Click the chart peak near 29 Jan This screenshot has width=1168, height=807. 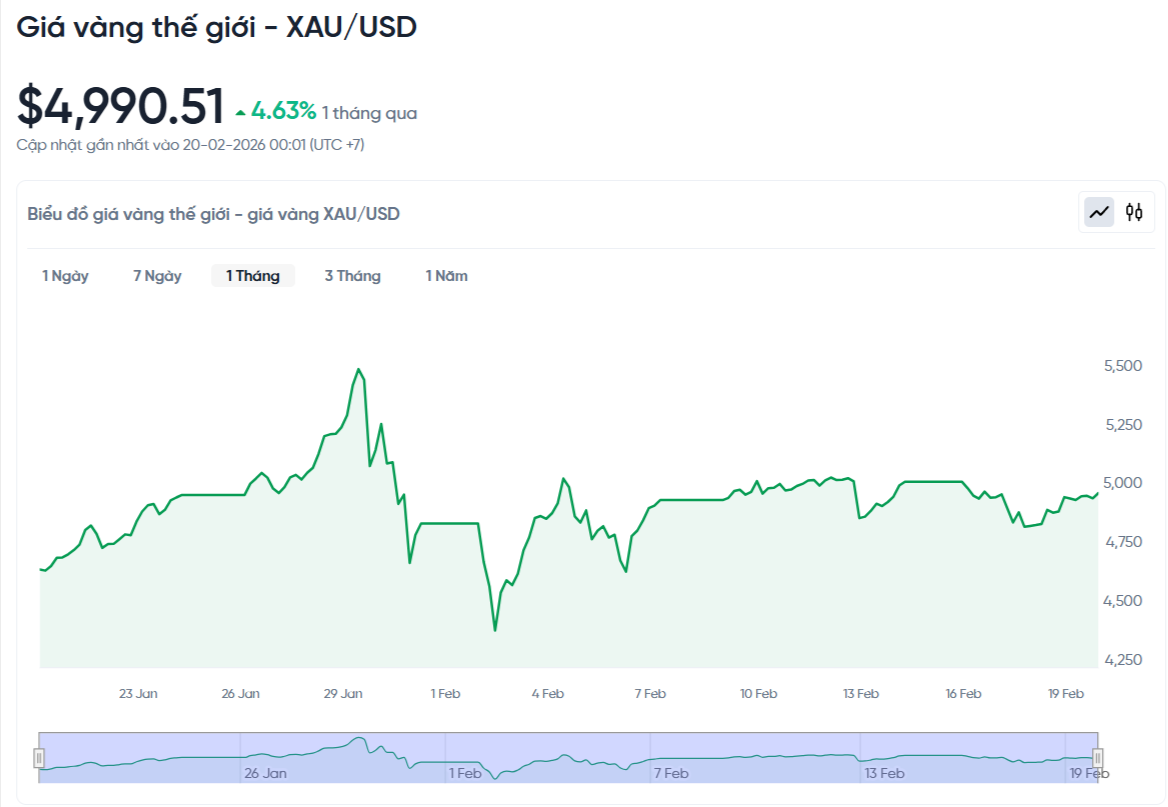point(358,370)
